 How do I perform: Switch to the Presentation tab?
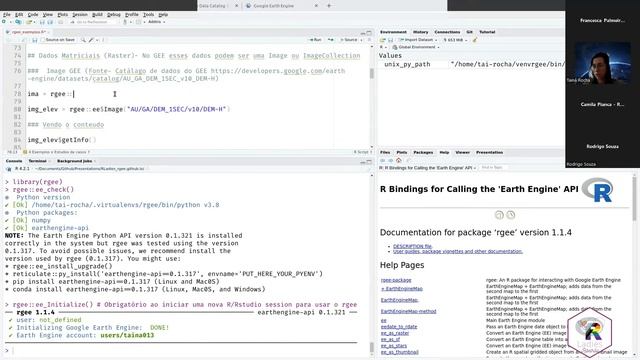point(489,152)
